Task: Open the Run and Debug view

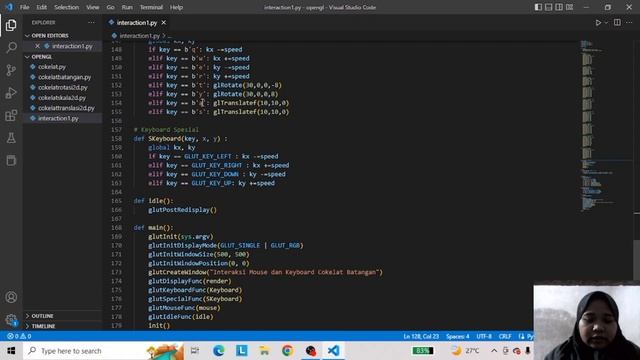Action: (x=11, y=93)
